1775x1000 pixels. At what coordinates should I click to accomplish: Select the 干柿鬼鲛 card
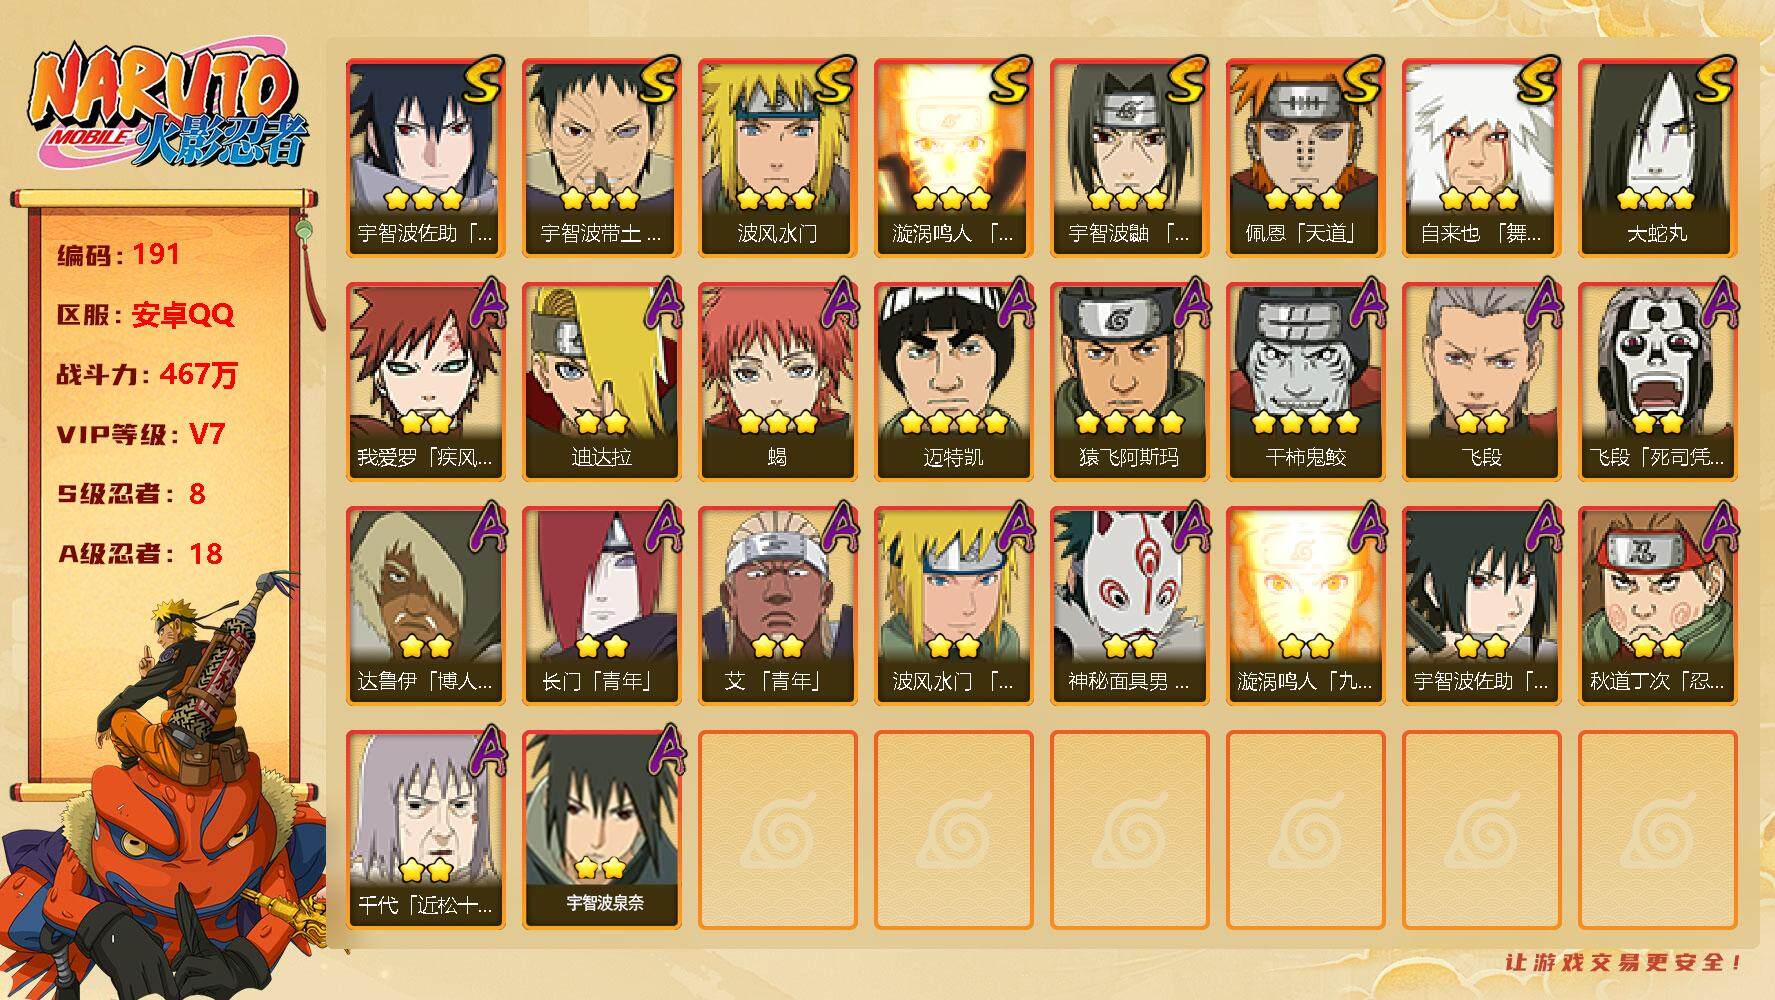click(x=1305, y=382)
